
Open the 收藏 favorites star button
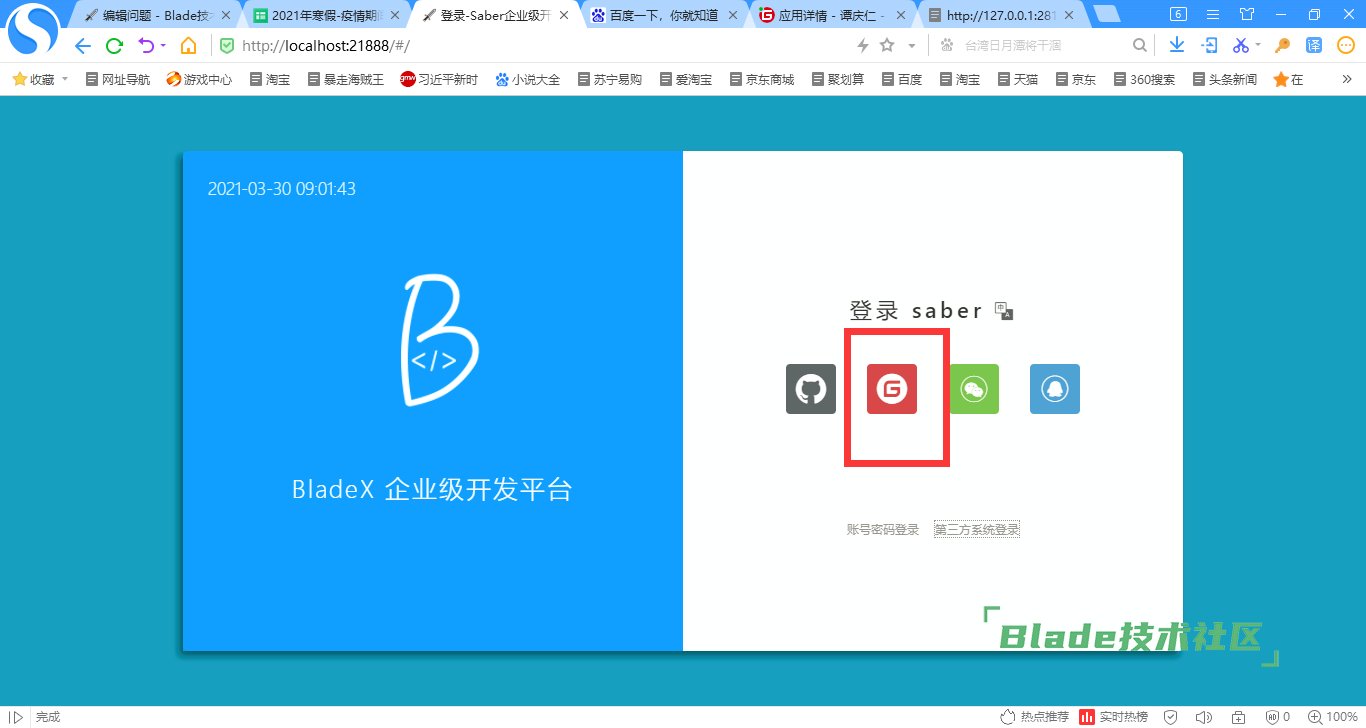pyautogui.click(x=33, y=79)
